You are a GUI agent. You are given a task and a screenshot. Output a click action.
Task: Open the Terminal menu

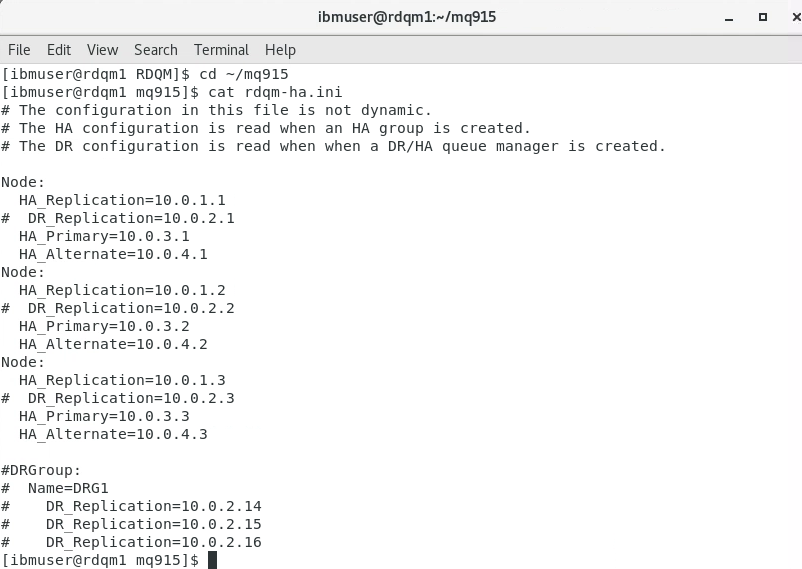point(221,50)
